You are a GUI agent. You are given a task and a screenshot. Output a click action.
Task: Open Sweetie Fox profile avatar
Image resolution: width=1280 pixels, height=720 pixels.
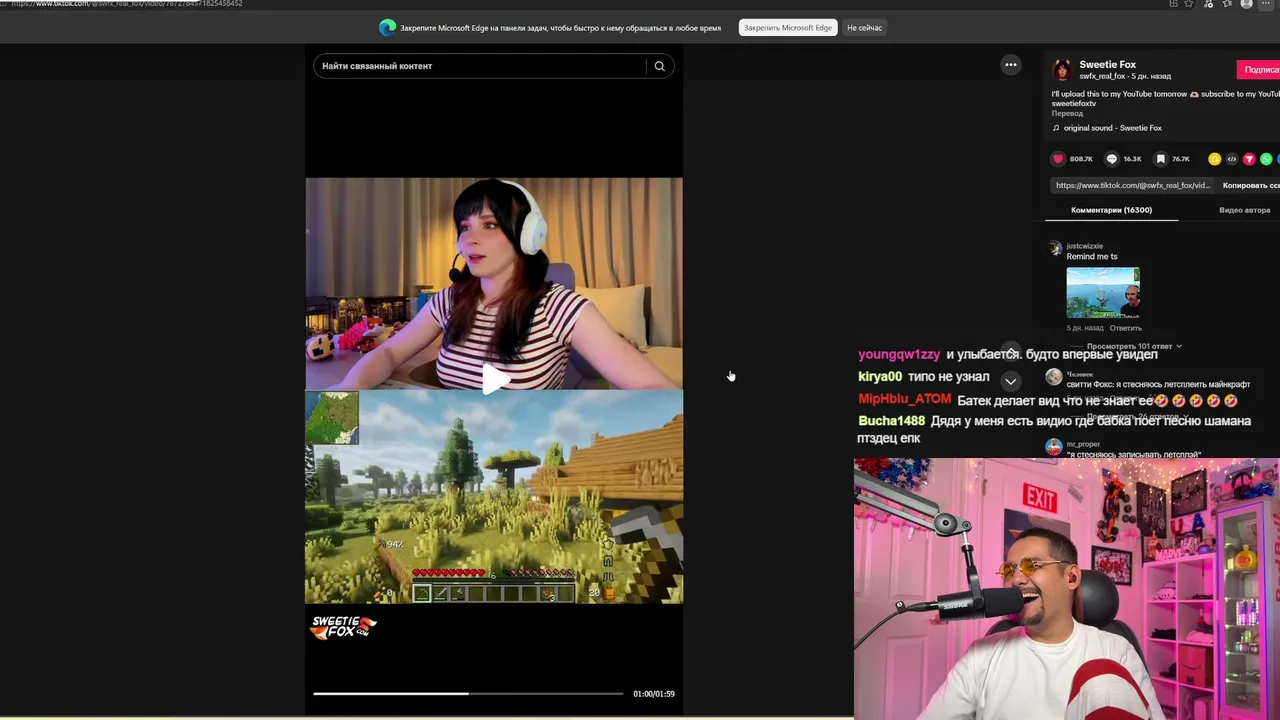coord(1062,69)
